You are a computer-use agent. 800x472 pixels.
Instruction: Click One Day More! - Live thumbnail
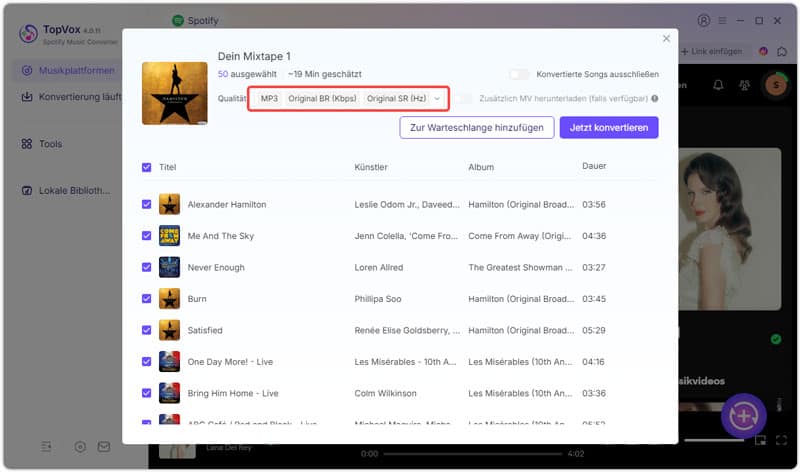point(169,361)
